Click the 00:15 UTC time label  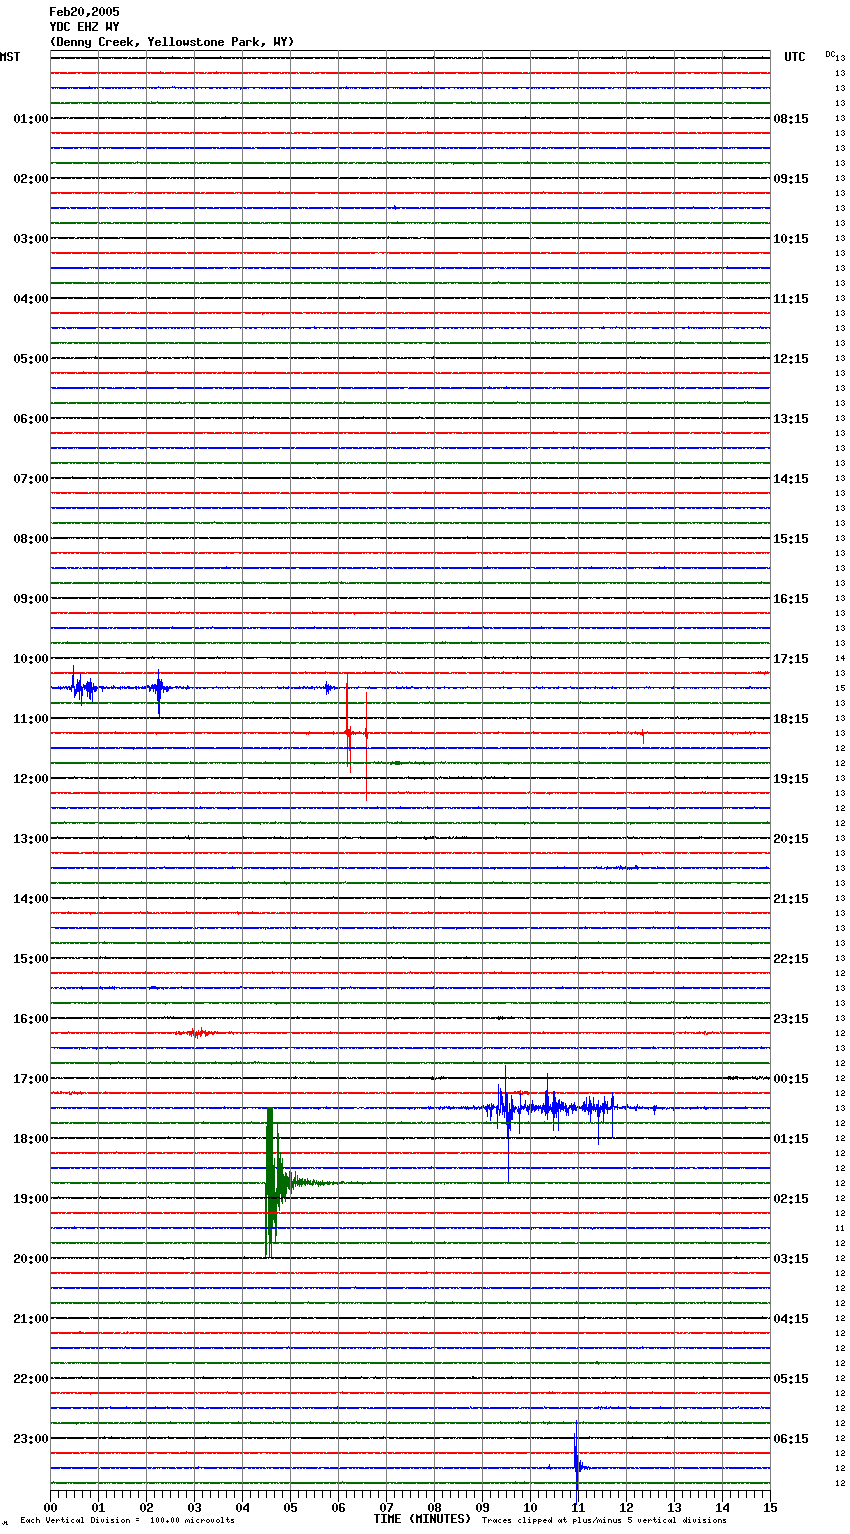coord(791,1079)
